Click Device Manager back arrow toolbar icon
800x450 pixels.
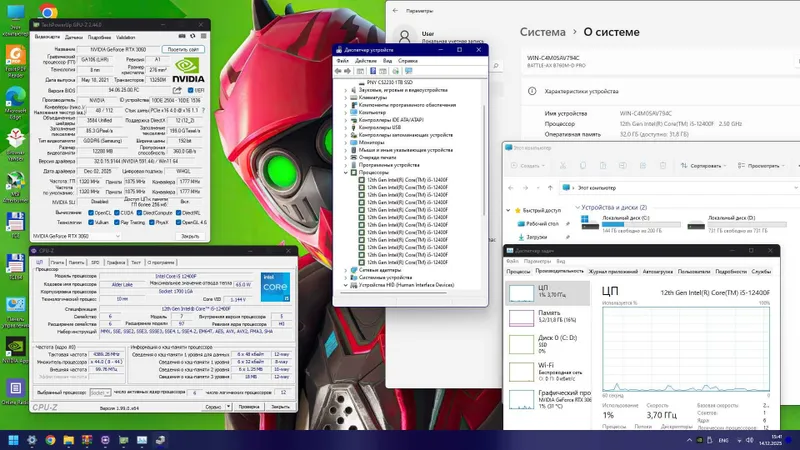click(x=338, y=71)
